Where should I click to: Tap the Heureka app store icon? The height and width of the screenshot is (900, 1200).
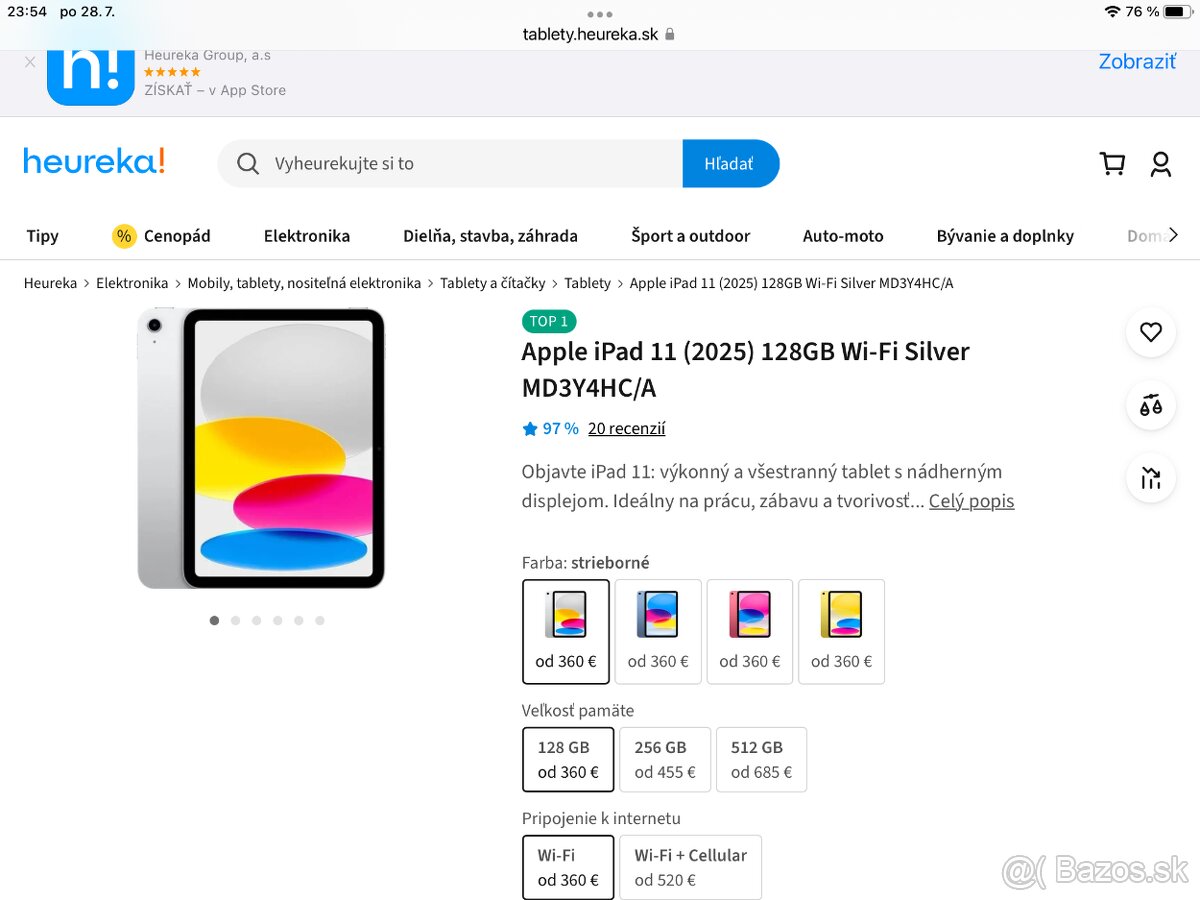(x=90, y=77)
